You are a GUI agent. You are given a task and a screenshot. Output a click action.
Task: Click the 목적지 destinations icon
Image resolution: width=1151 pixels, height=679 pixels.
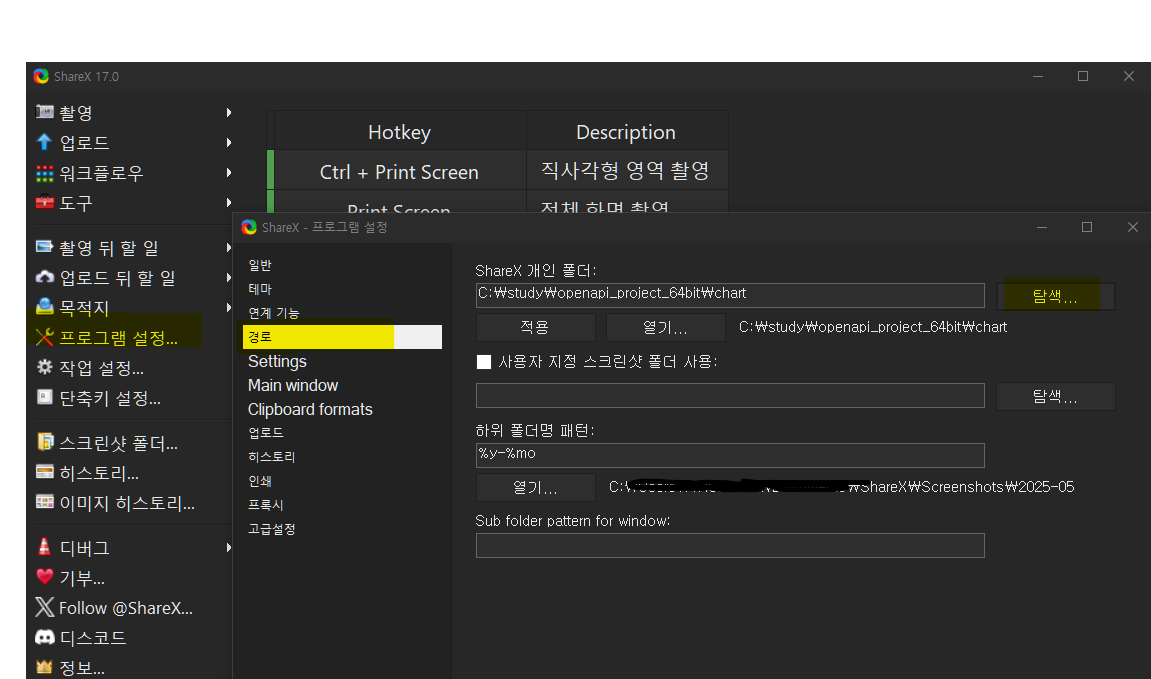(45, 306)
